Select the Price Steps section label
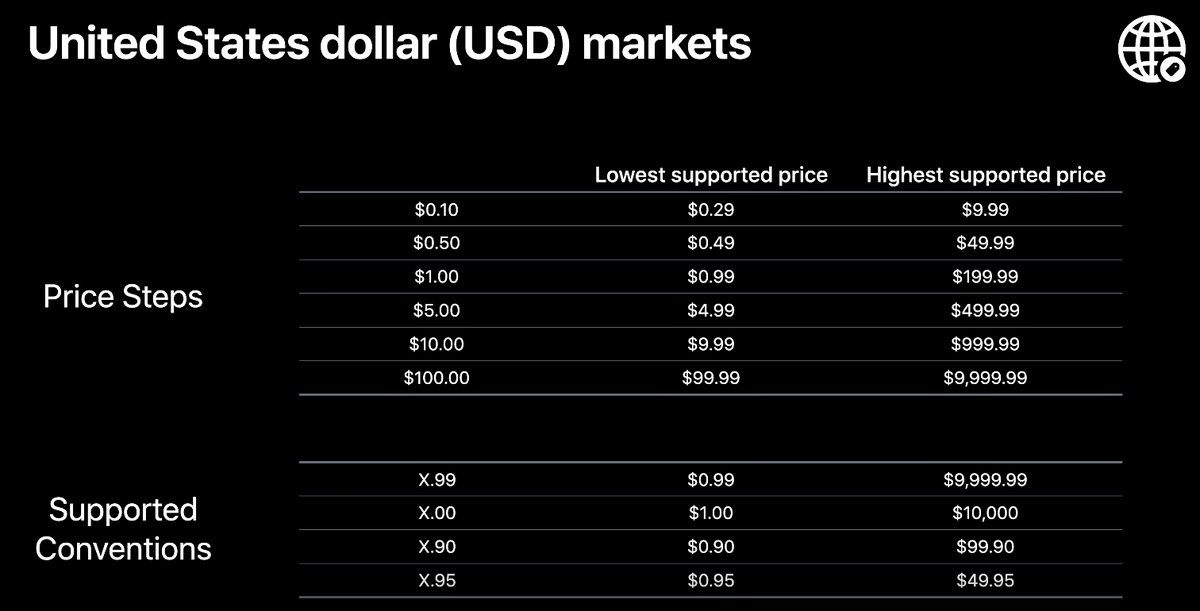This screenshot has height=611, width=1200. (123, 296)
